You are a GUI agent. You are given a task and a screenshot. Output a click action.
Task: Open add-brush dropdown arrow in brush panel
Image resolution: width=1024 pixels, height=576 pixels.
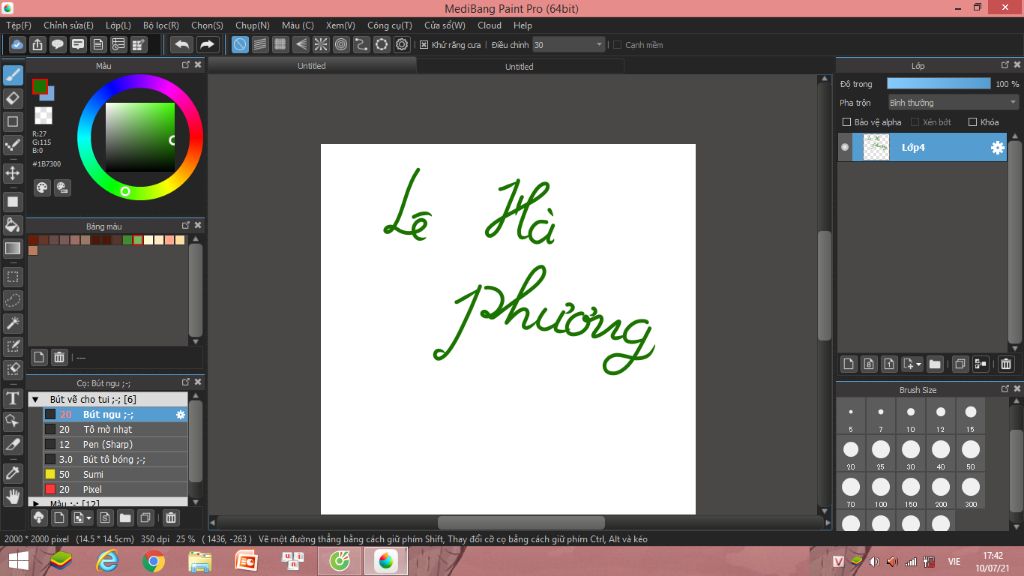tap(88, 518)
